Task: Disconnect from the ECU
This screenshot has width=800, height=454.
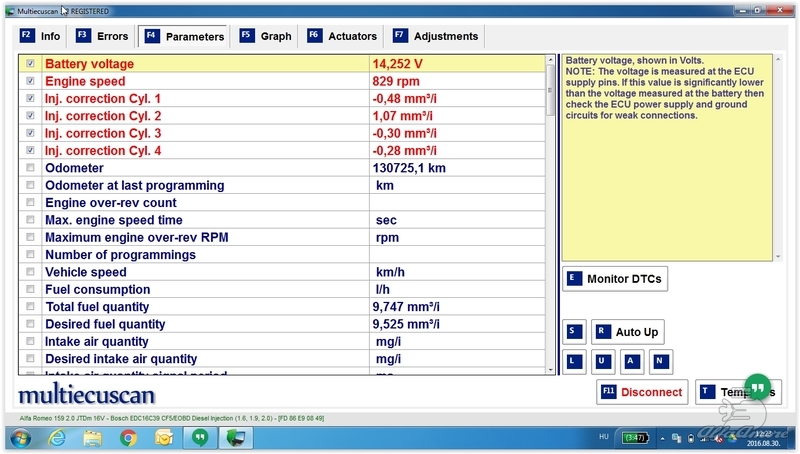Action: click(642, 392)
